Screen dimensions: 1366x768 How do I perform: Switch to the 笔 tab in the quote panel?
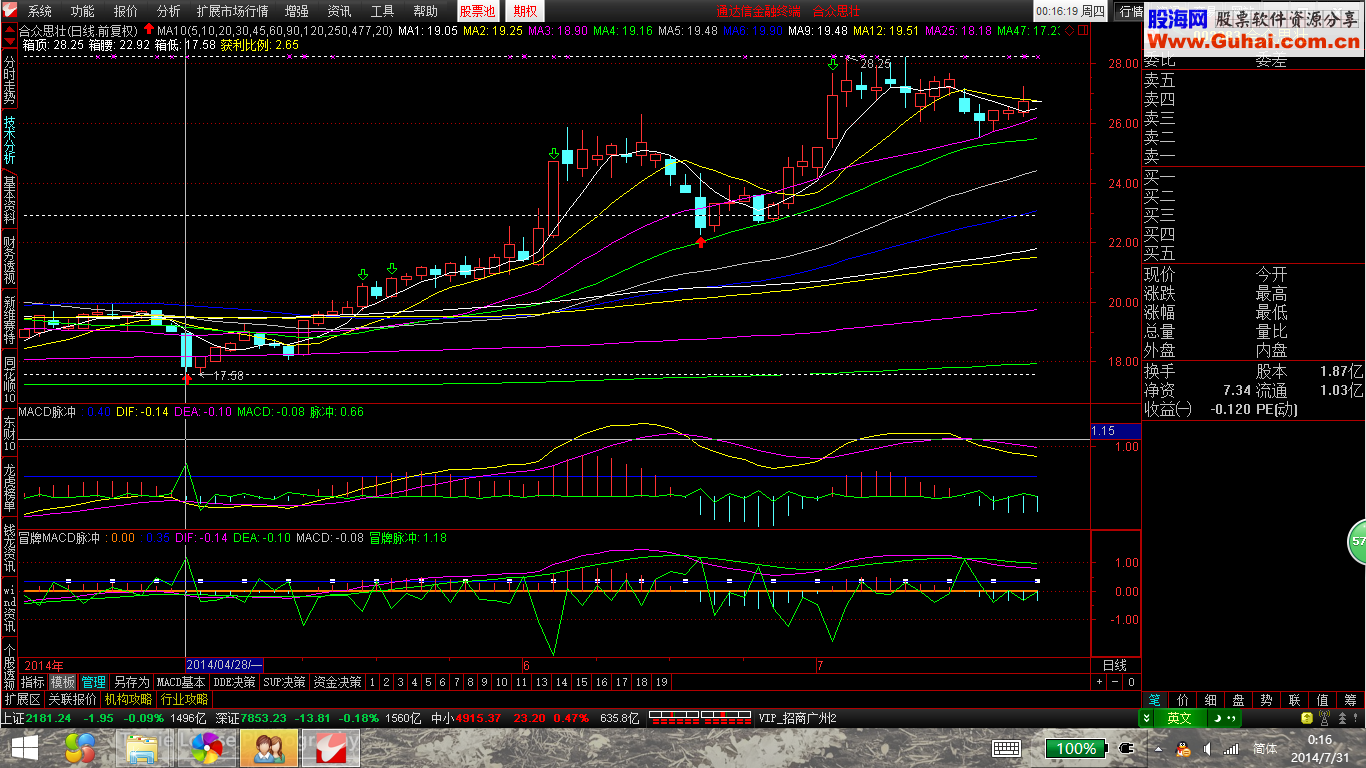[1155, 700]
